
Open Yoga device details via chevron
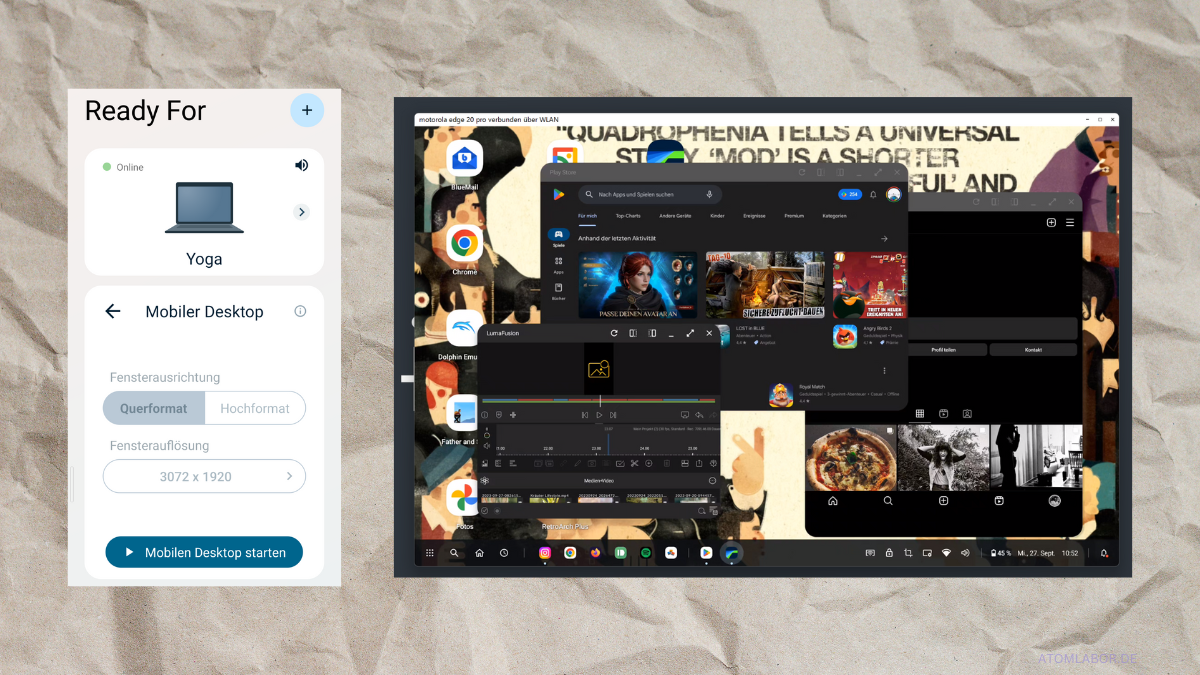coord(301,212)
